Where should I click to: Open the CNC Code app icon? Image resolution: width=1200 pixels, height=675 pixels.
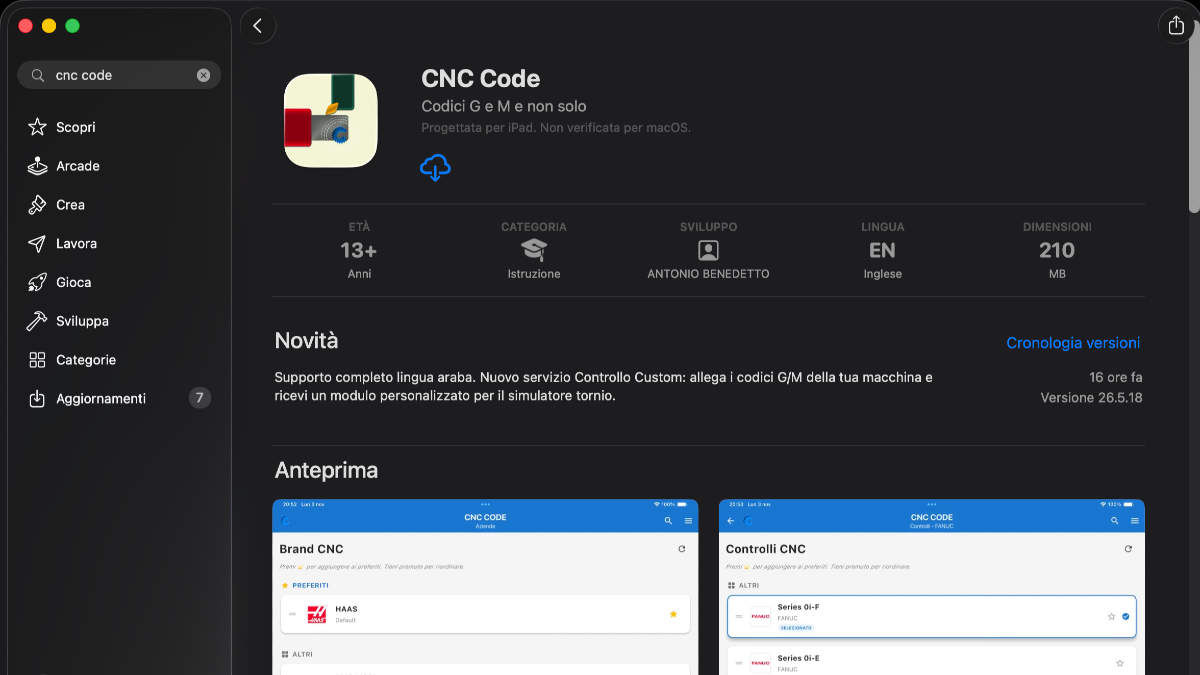[331, 120]
